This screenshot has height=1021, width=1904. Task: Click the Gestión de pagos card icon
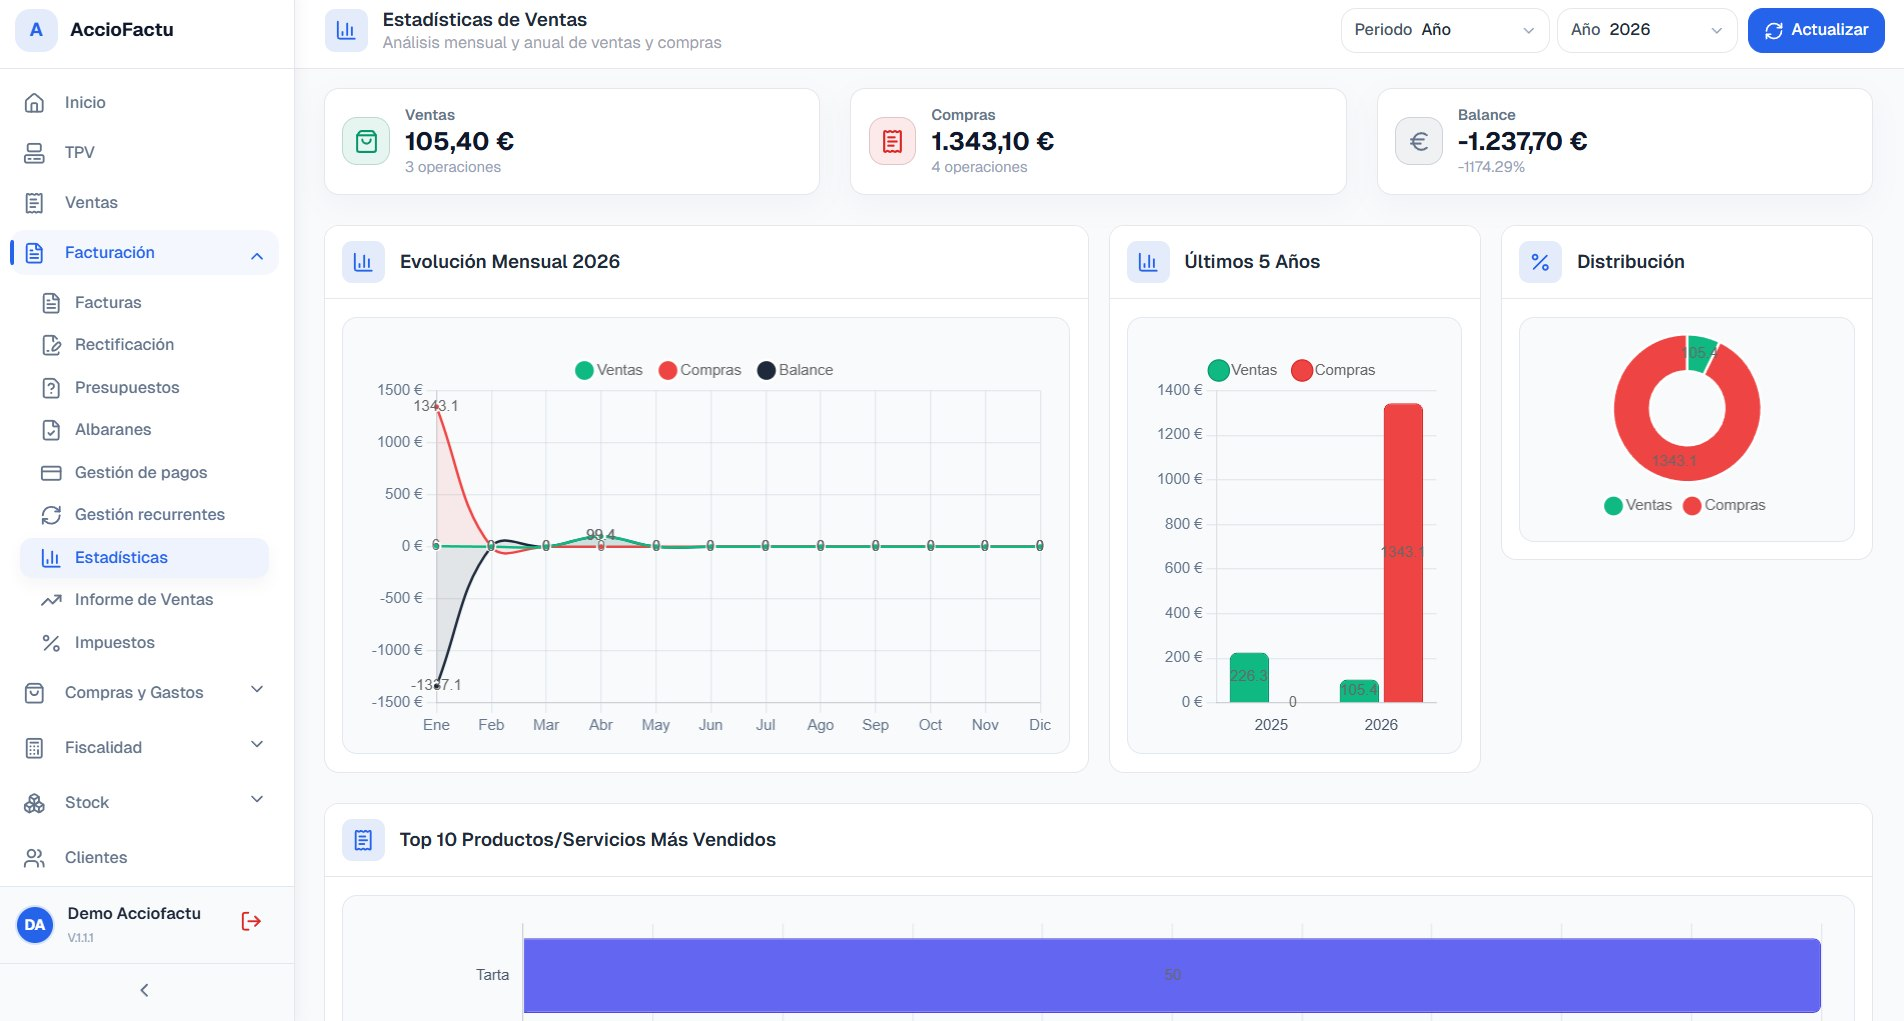click(x=51, y=472)
